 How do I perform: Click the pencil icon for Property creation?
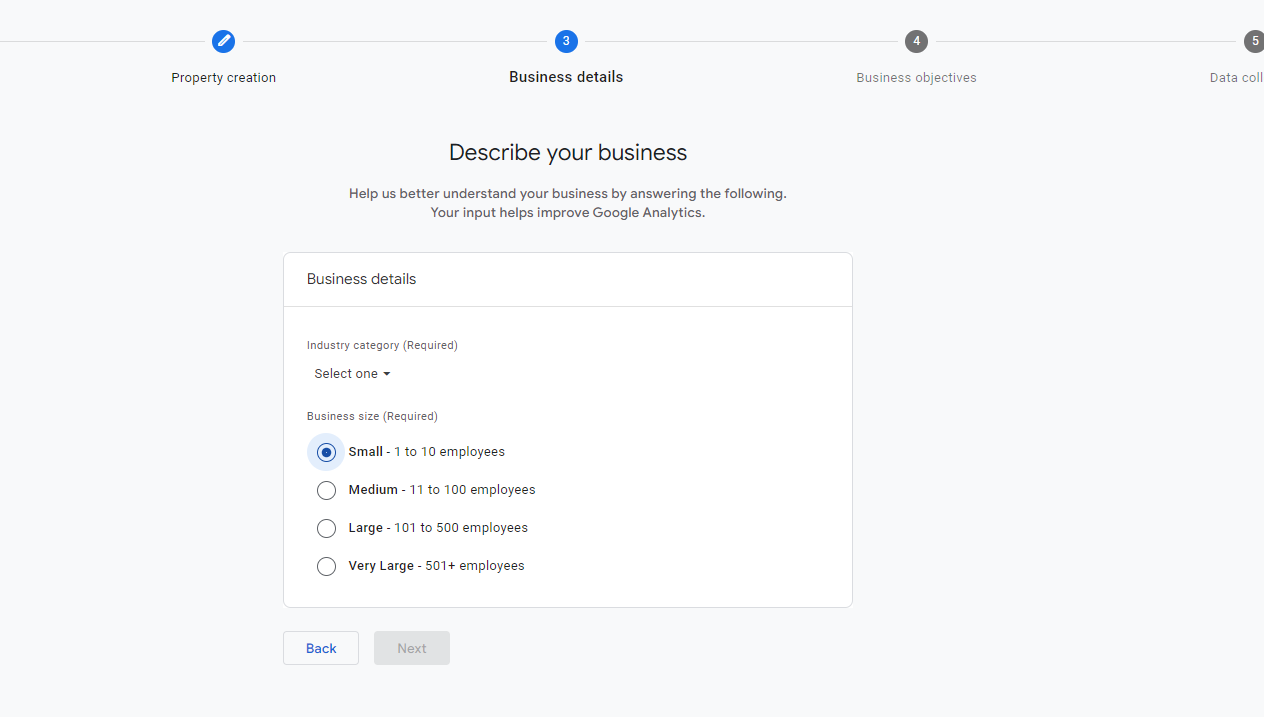(x=223, y=41)
